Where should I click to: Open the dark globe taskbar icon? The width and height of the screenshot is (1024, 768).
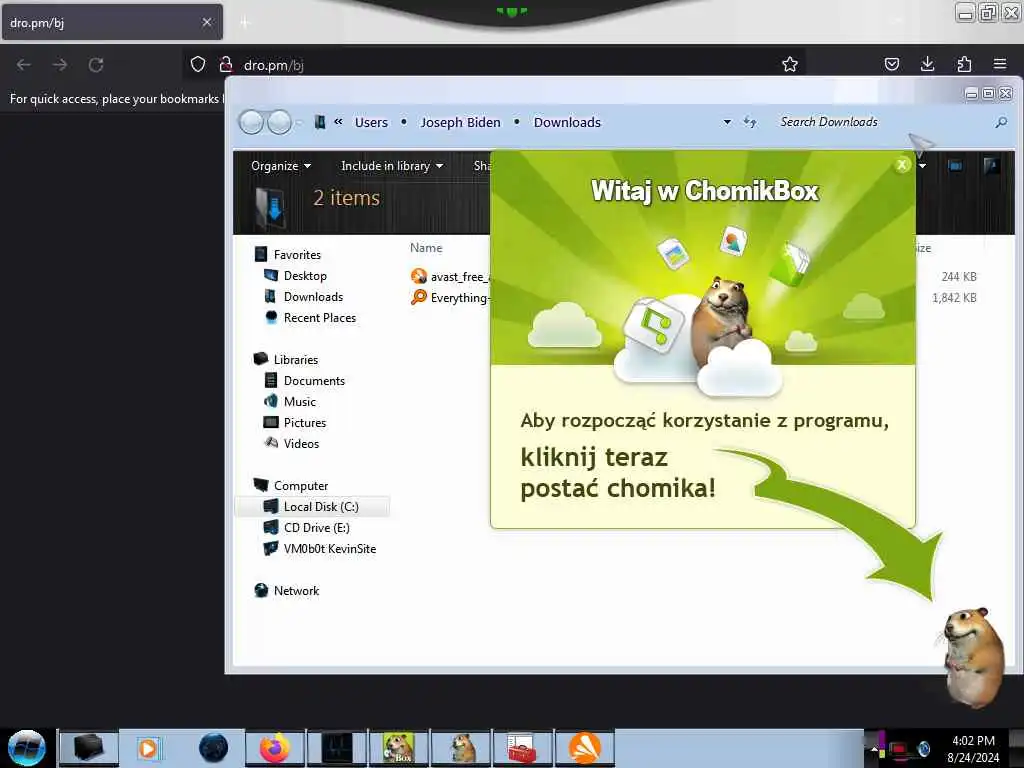(213, 748)
